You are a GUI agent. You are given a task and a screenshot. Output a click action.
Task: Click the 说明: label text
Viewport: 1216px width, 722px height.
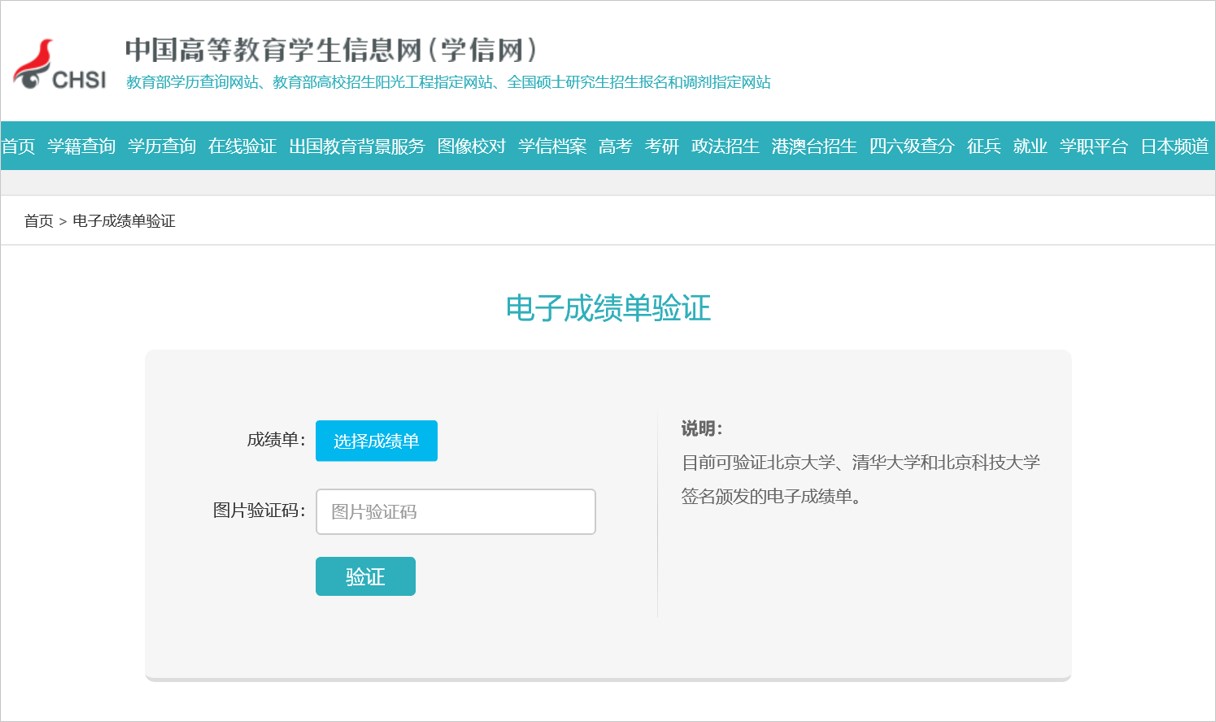tap(702, 429)
